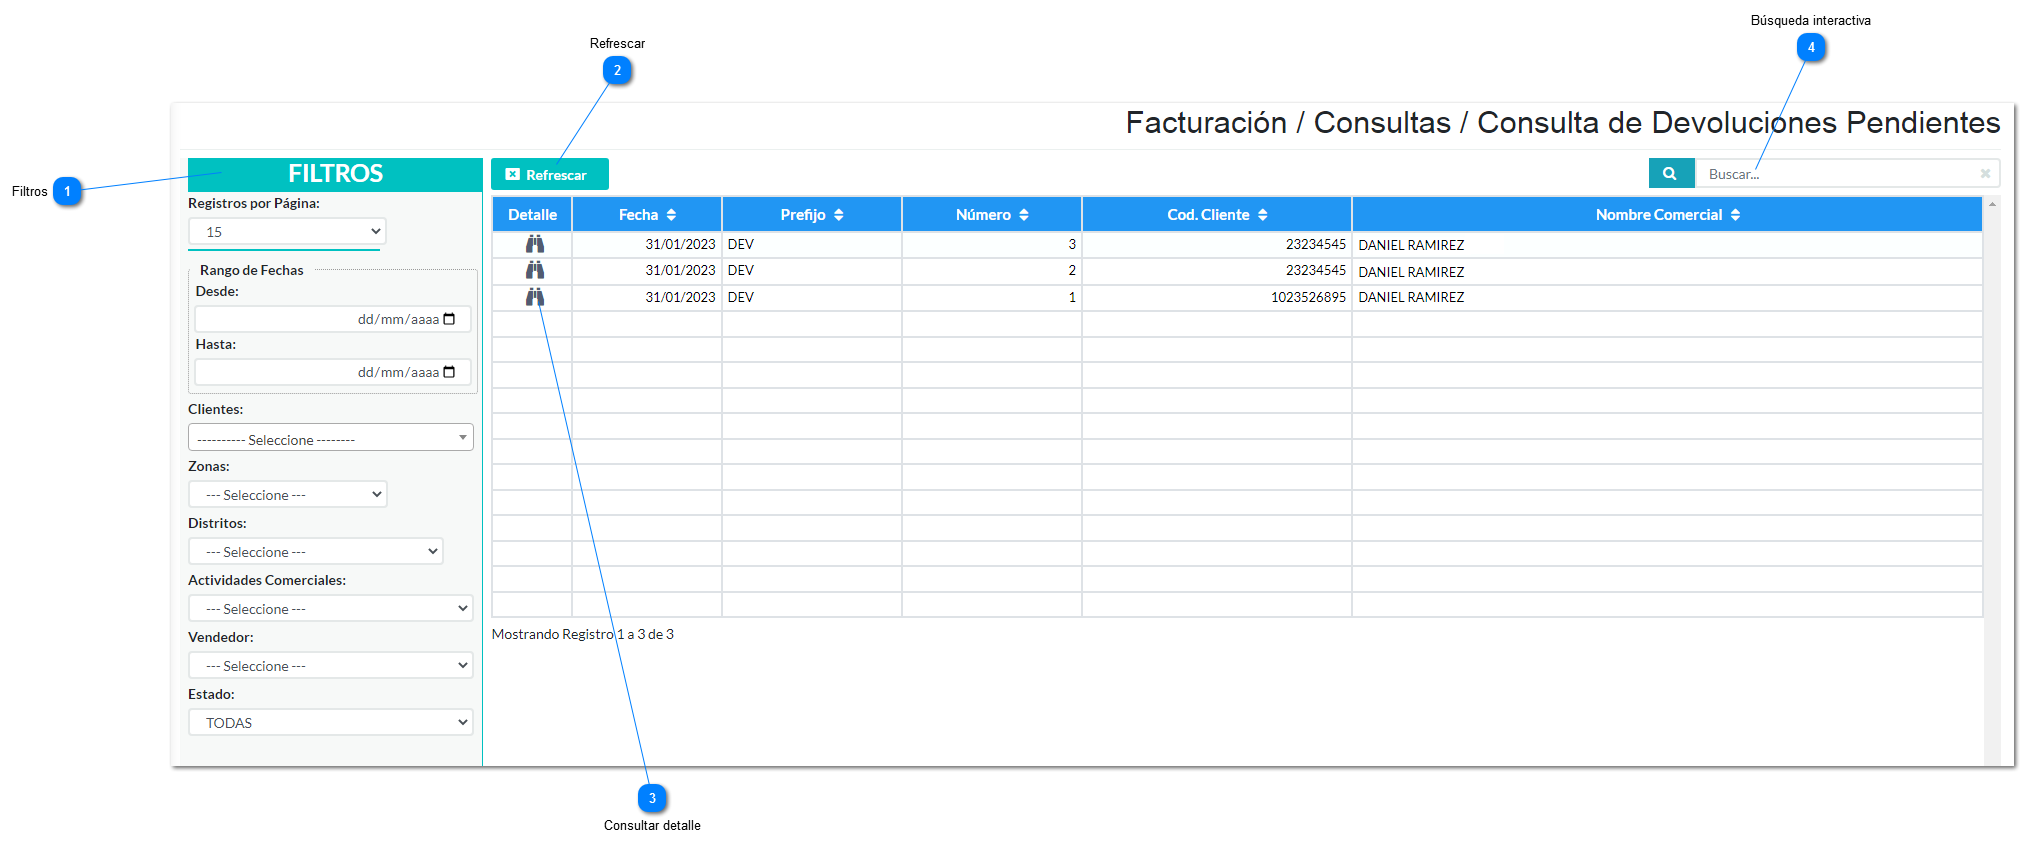
Task: Open detail binoculars for row Número 1
Action: [x=535, y=297]
